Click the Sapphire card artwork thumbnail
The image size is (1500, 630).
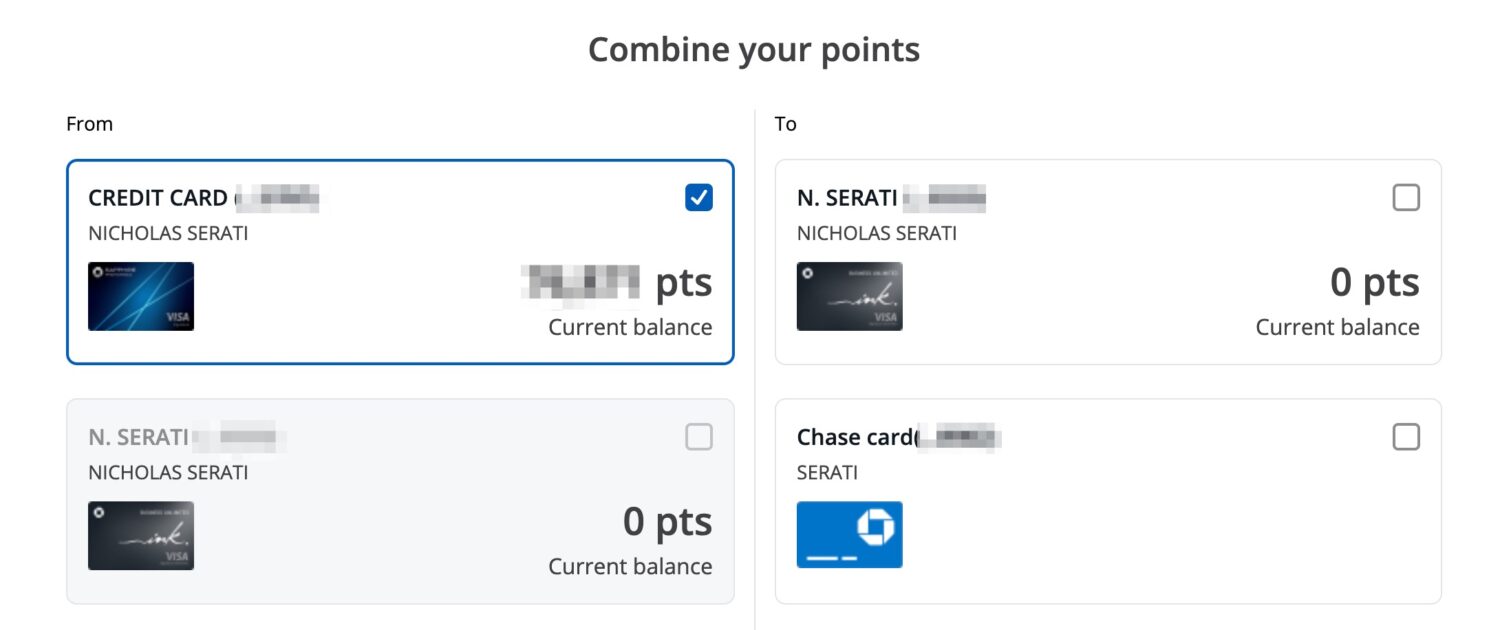(141, 296)
